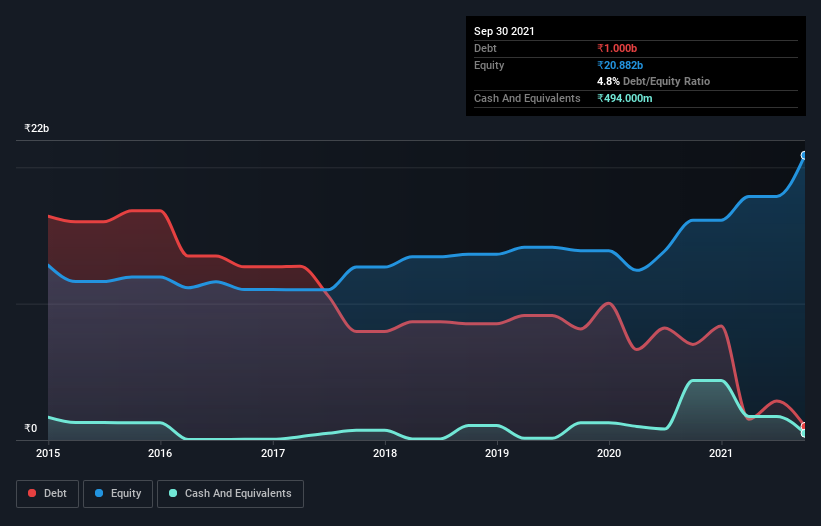Click the Equity label in tooltip

[x=489, y=65]
